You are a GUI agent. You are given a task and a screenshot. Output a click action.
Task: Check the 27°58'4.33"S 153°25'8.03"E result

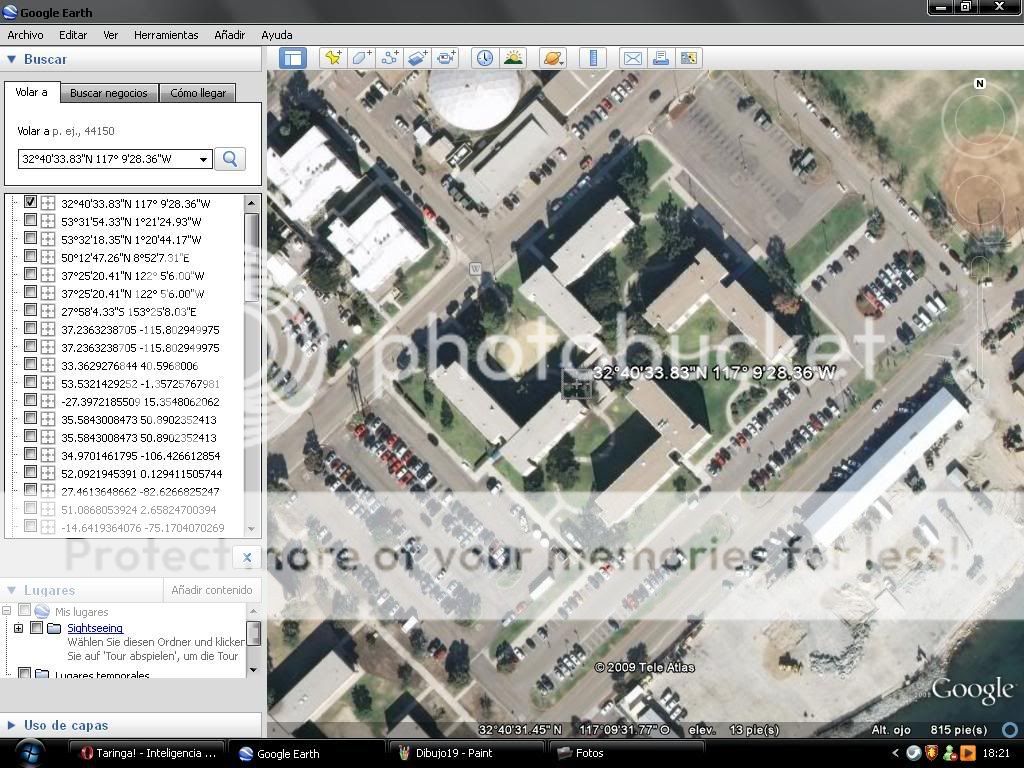(30, 310)
